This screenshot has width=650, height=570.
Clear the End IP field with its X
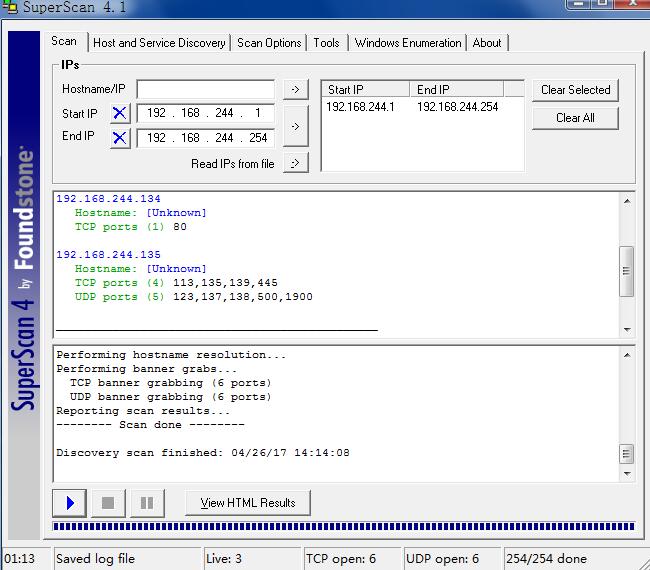tap(120, 138)
